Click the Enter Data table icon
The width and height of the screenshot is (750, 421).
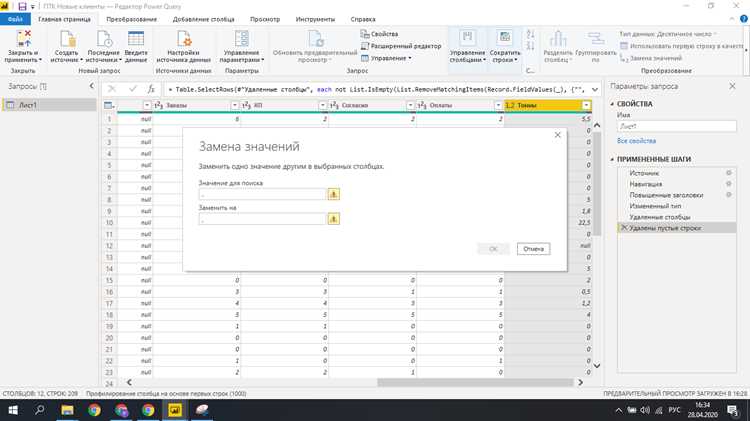136,39
